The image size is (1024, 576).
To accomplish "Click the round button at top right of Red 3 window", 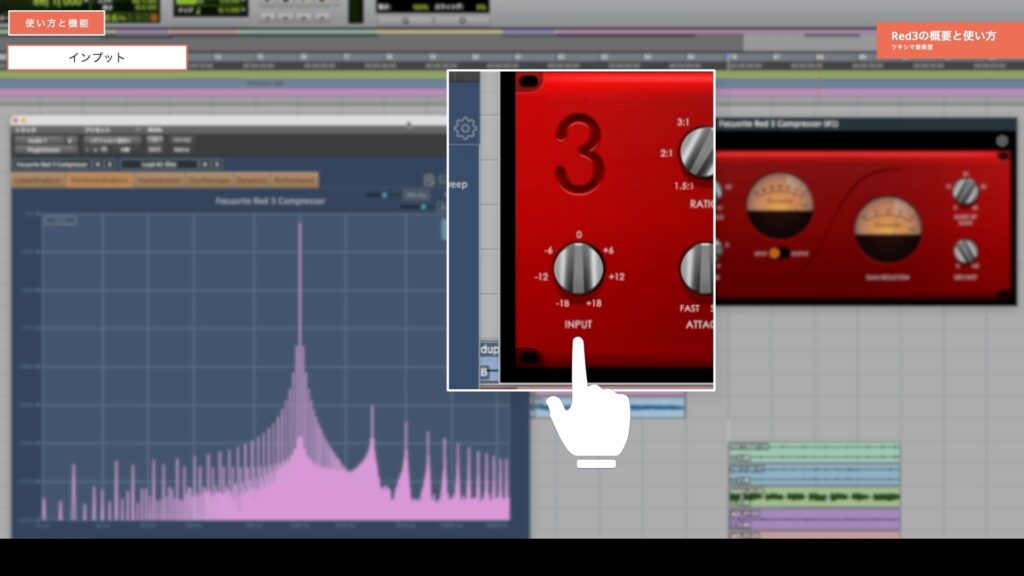I will [1001, 140].
